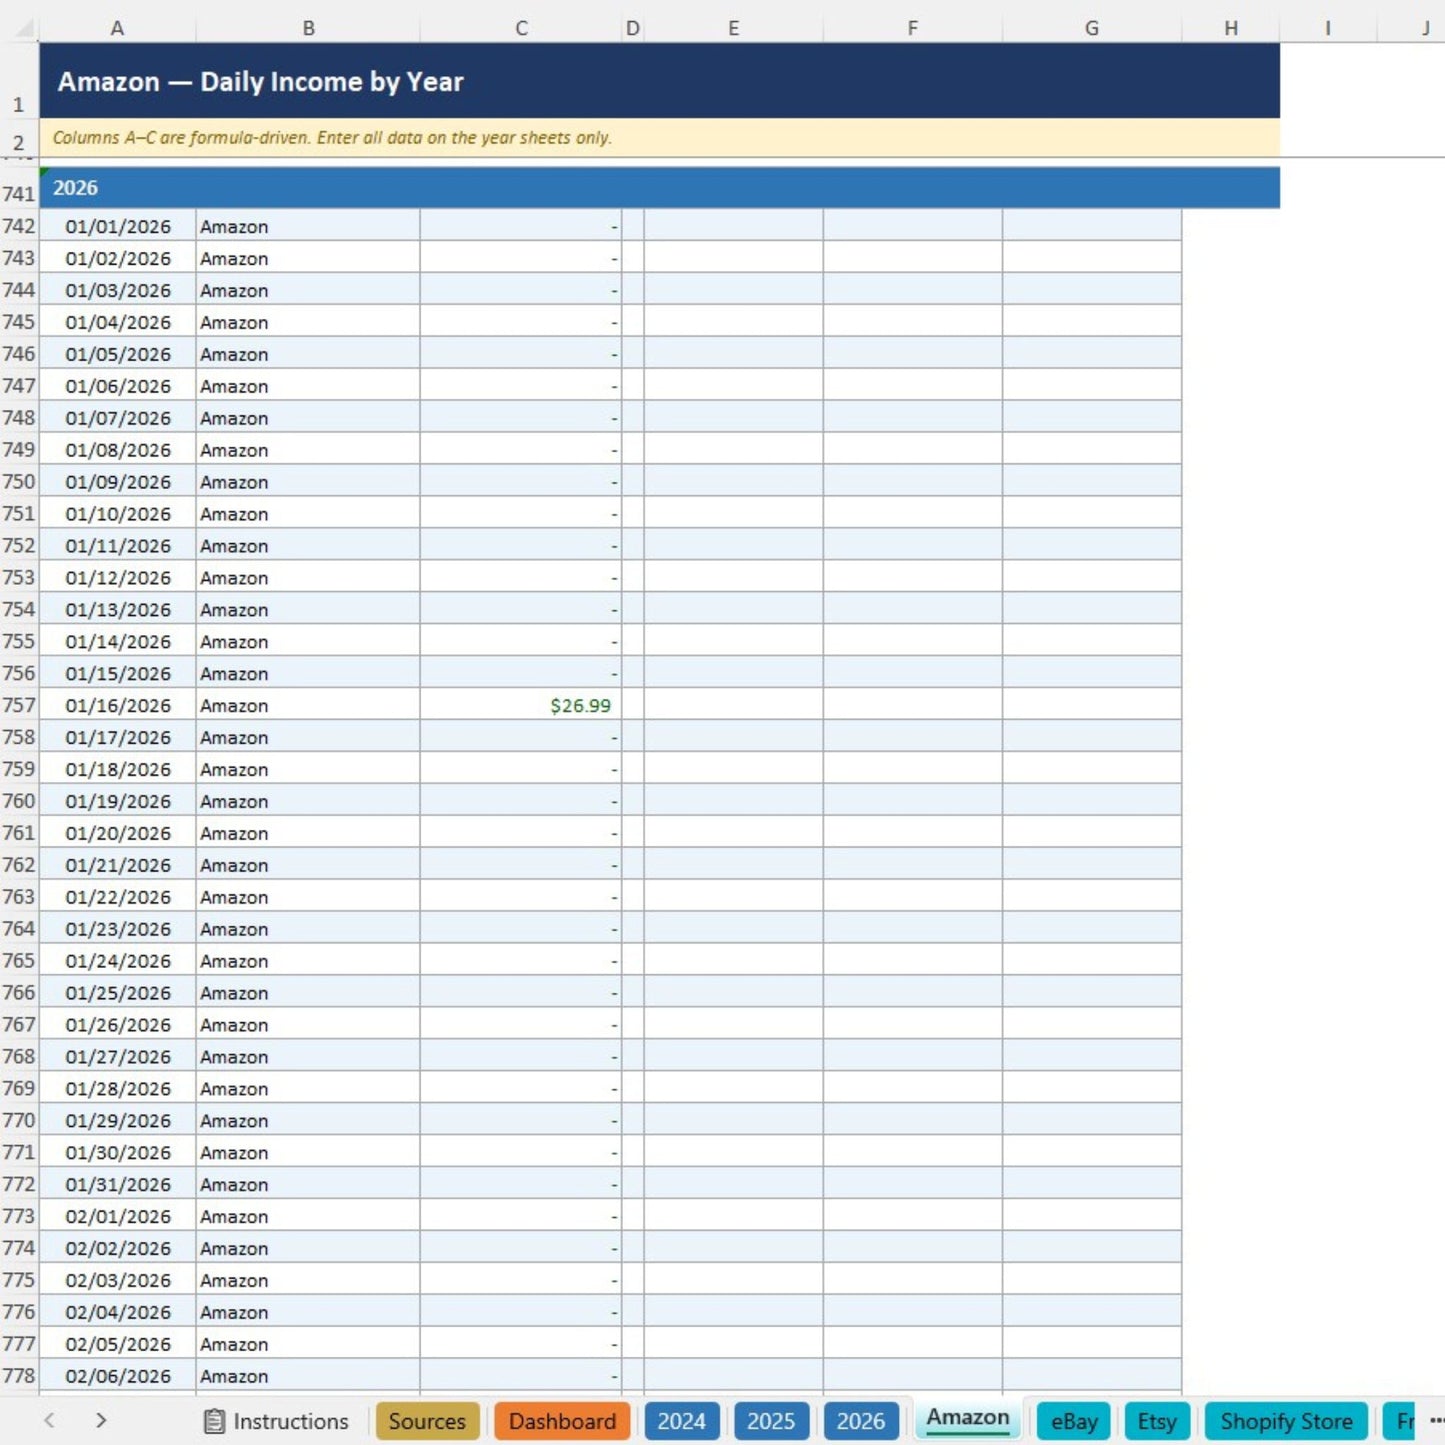The height and width of the screenshot is (1445, 1445).
Task: Select date cell 01/10/2026
Action: [x=118, y=513]
